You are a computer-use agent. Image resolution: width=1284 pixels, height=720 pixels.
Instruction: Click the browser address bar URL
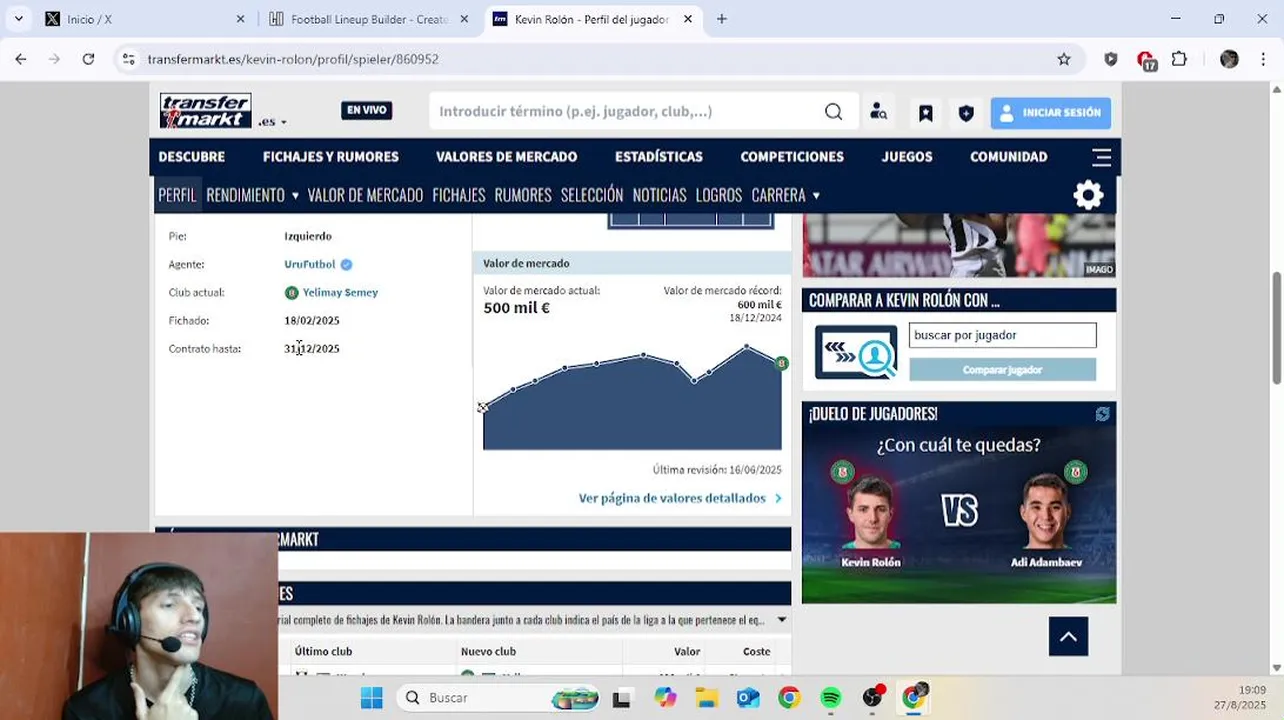(x=293, y=59)
